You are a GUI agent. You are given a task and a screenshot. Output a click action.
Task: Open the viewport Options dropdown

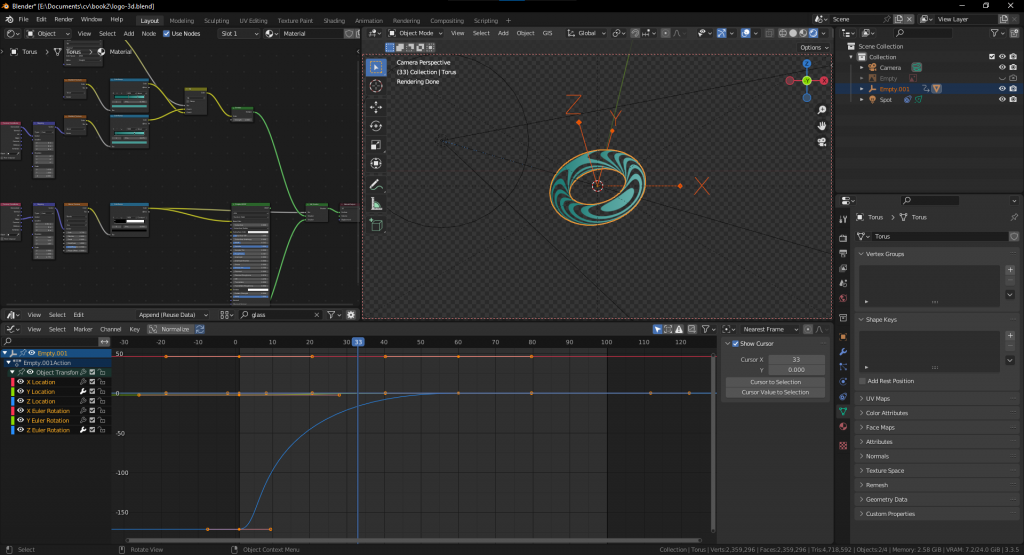814,48
